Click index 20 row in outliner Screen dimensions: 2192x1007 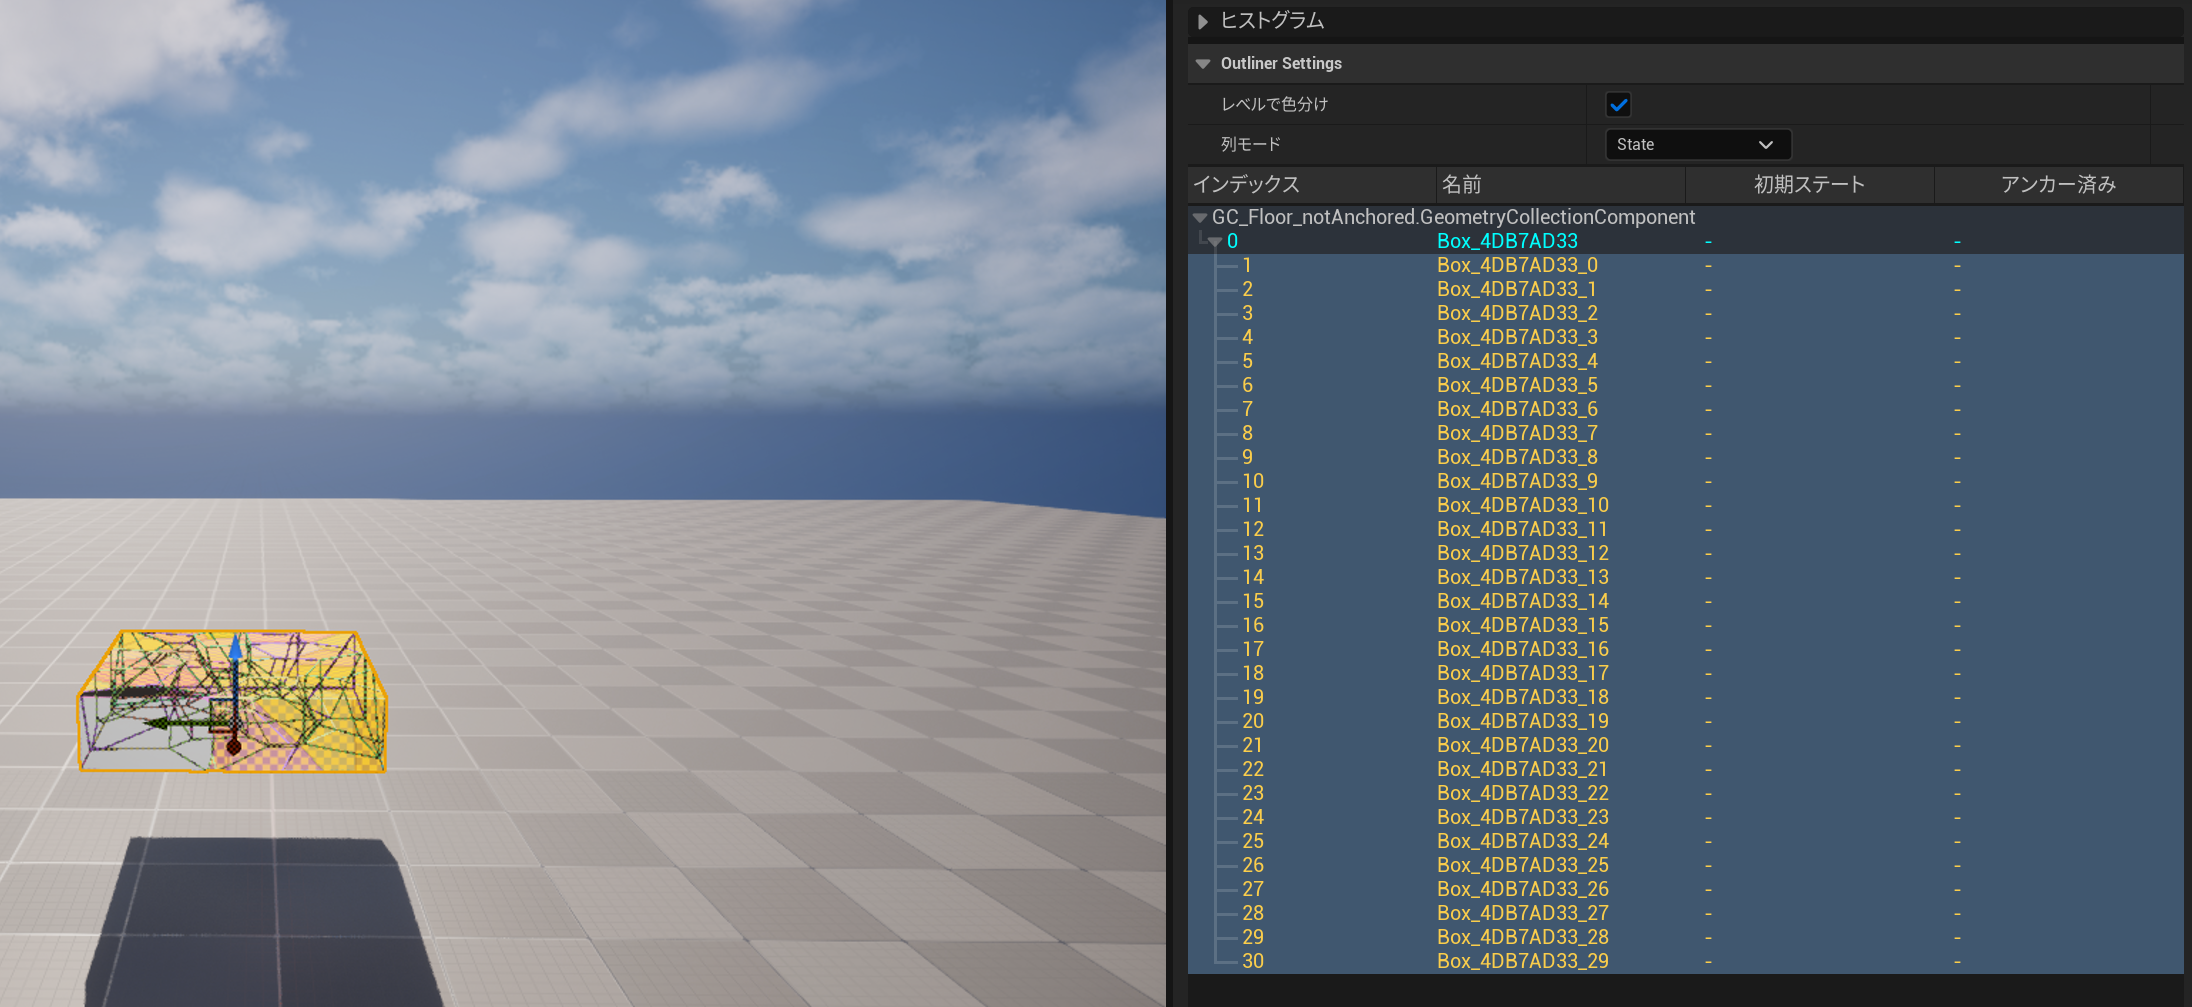coord(1253,721)
